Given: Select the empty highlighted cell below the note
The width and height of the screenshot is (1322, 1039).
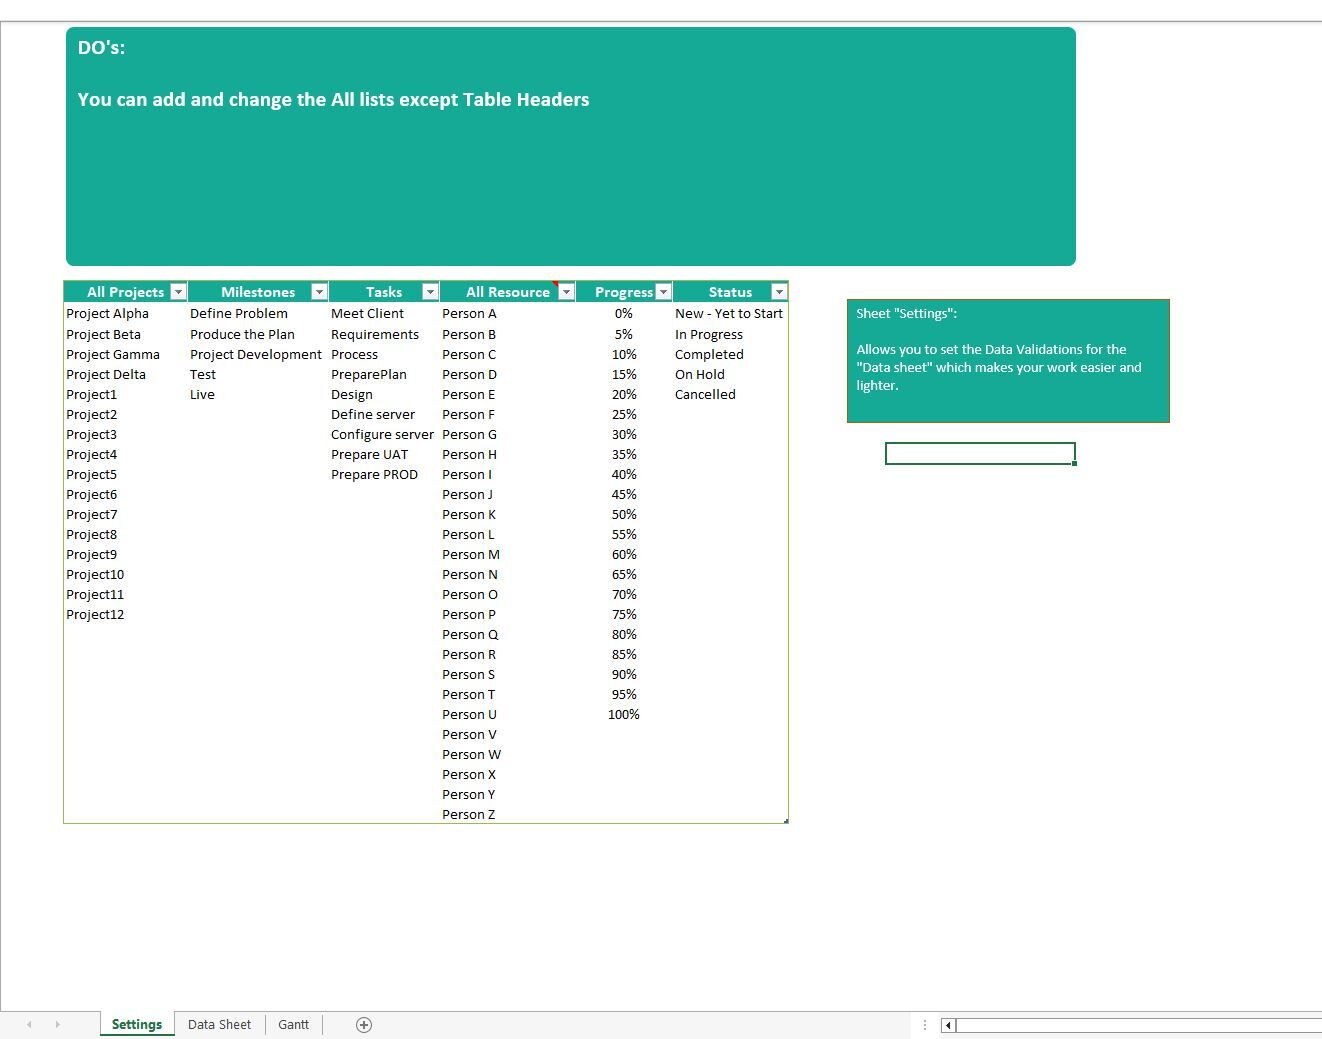Looking at the screenshot, I should point(980,454).
